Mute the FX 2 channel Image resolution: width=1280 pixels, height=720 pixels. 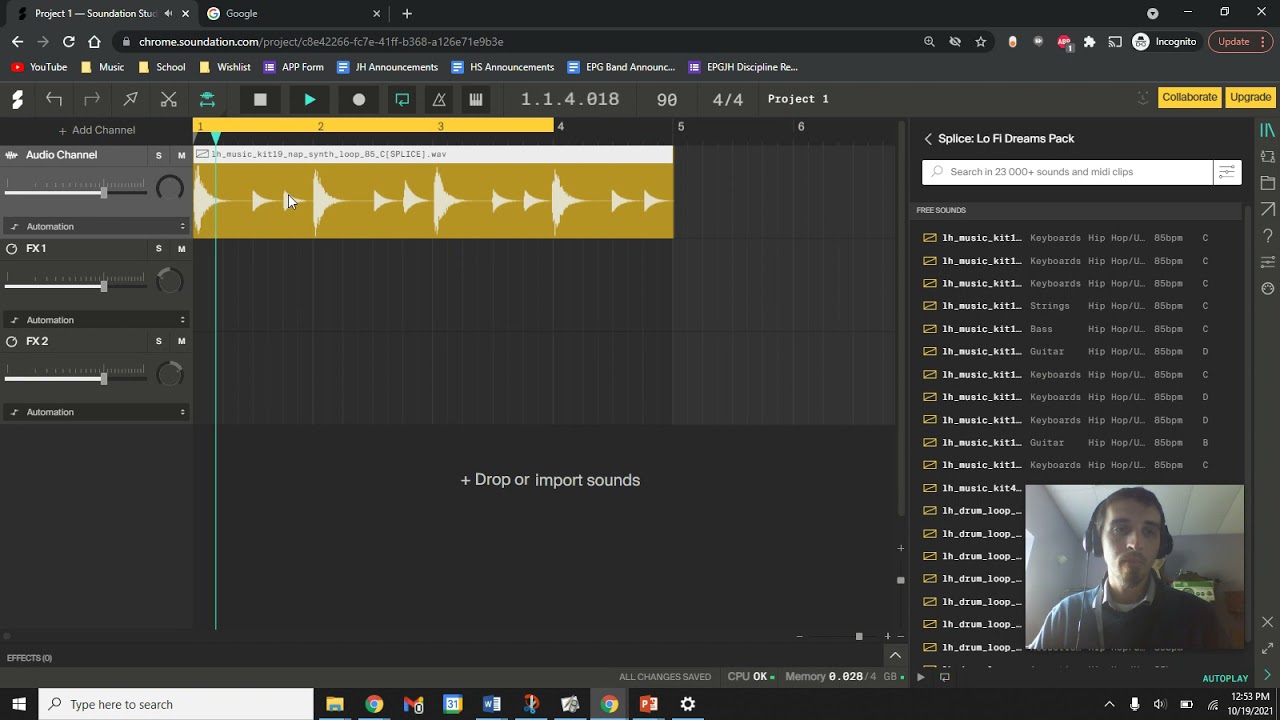181,341
